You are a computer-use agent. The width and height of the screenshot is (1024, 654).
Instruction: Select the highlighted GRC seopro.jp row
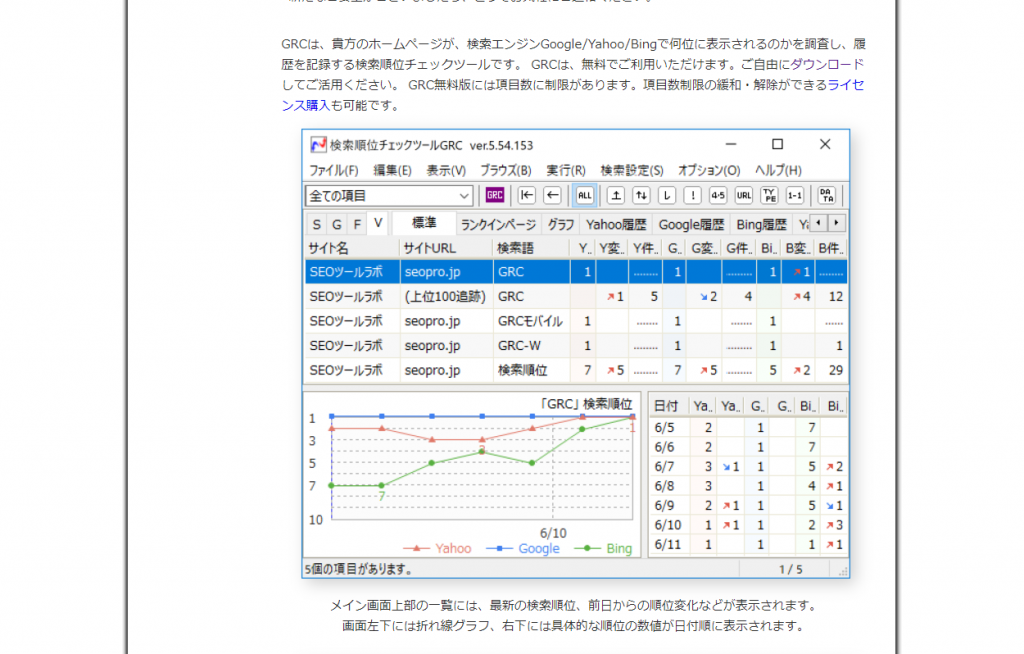click(x=576, y=272)
